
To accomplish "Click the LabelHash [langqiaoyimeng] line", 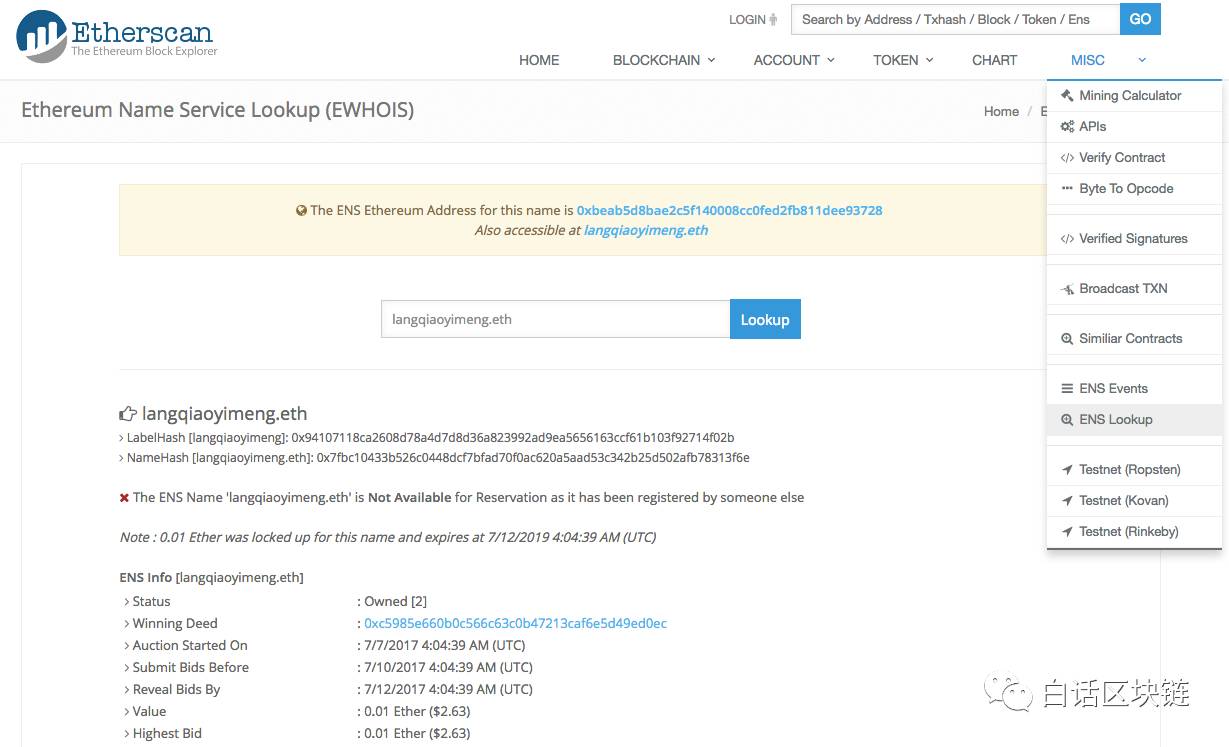I will [427, 438].
